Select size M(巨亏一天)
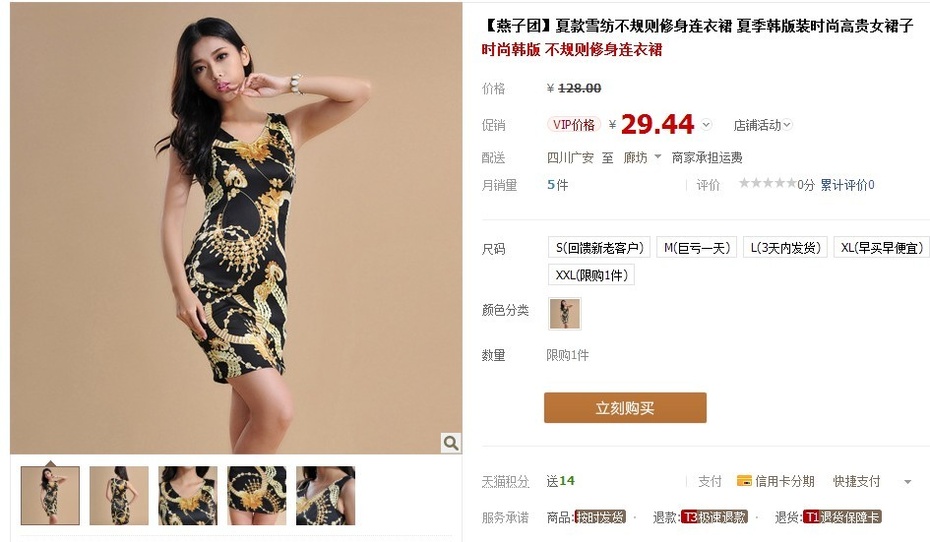This screenshot has height=542, width=930. 696,247
